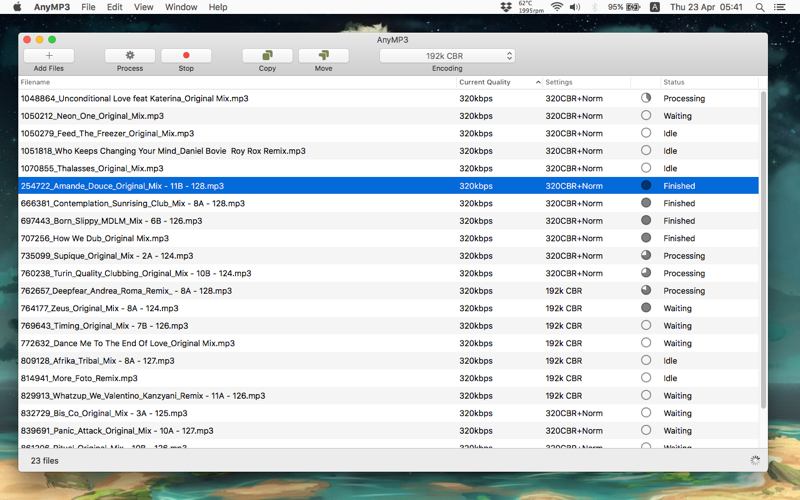Select file 1050212_Neon_One_Original_Mix.mp3
This screenshot has width=800, height=500.
coord(92,116)
